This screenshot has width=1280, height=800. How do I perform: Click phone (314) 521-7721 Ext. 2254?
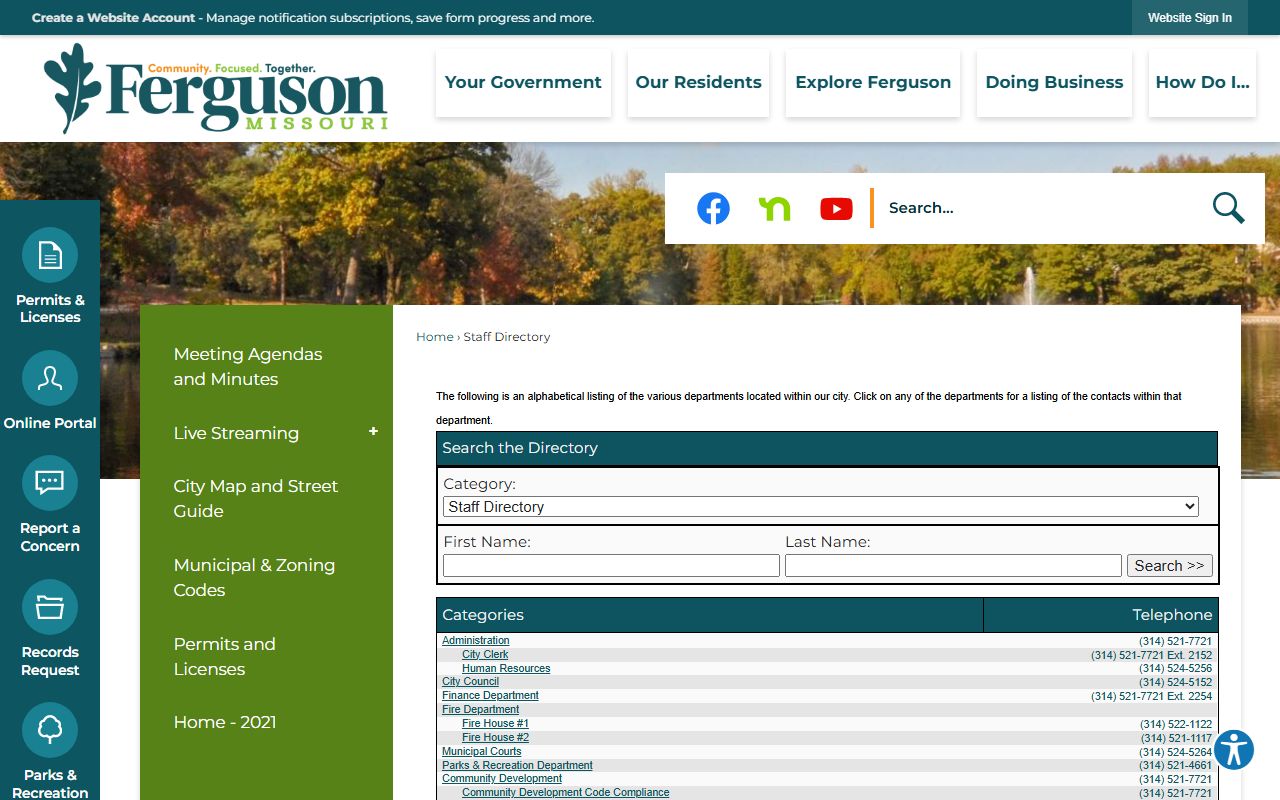pyautogui.click(x=1151, y=696)
